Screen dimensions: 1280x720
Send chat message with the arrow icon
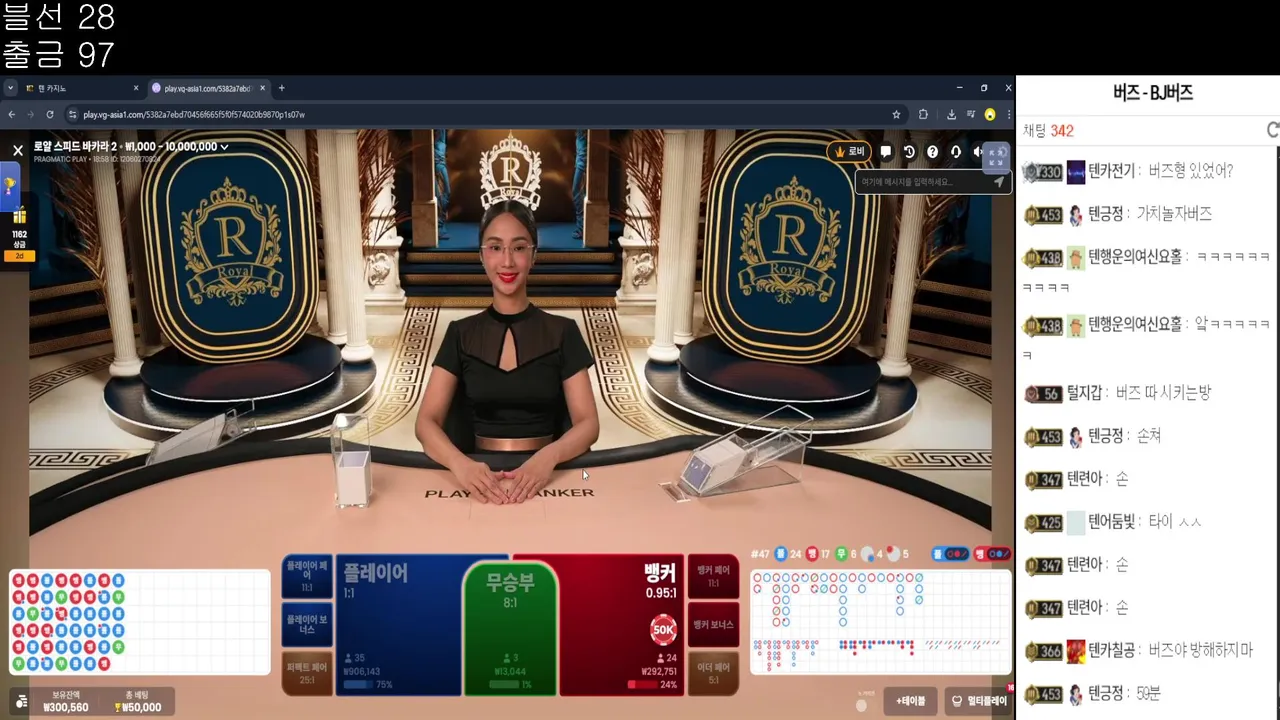click(x=998, y=182)
